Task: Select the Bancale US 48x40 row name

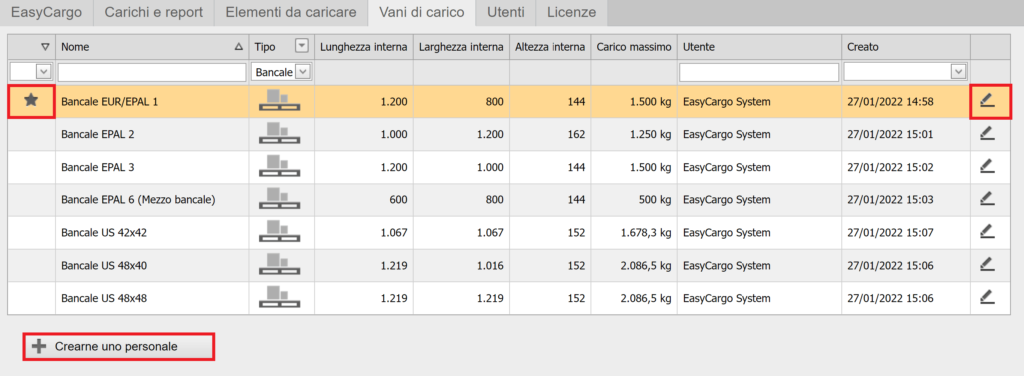Action: pos(103,265)
